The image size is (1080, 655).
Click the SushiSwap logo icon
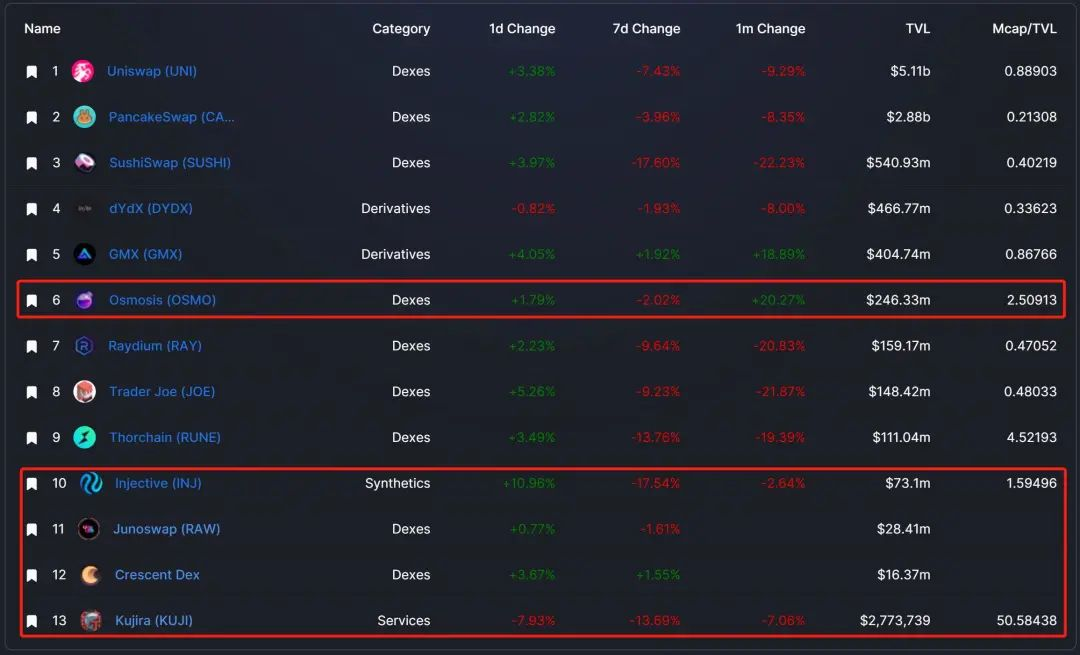point(85,163)
